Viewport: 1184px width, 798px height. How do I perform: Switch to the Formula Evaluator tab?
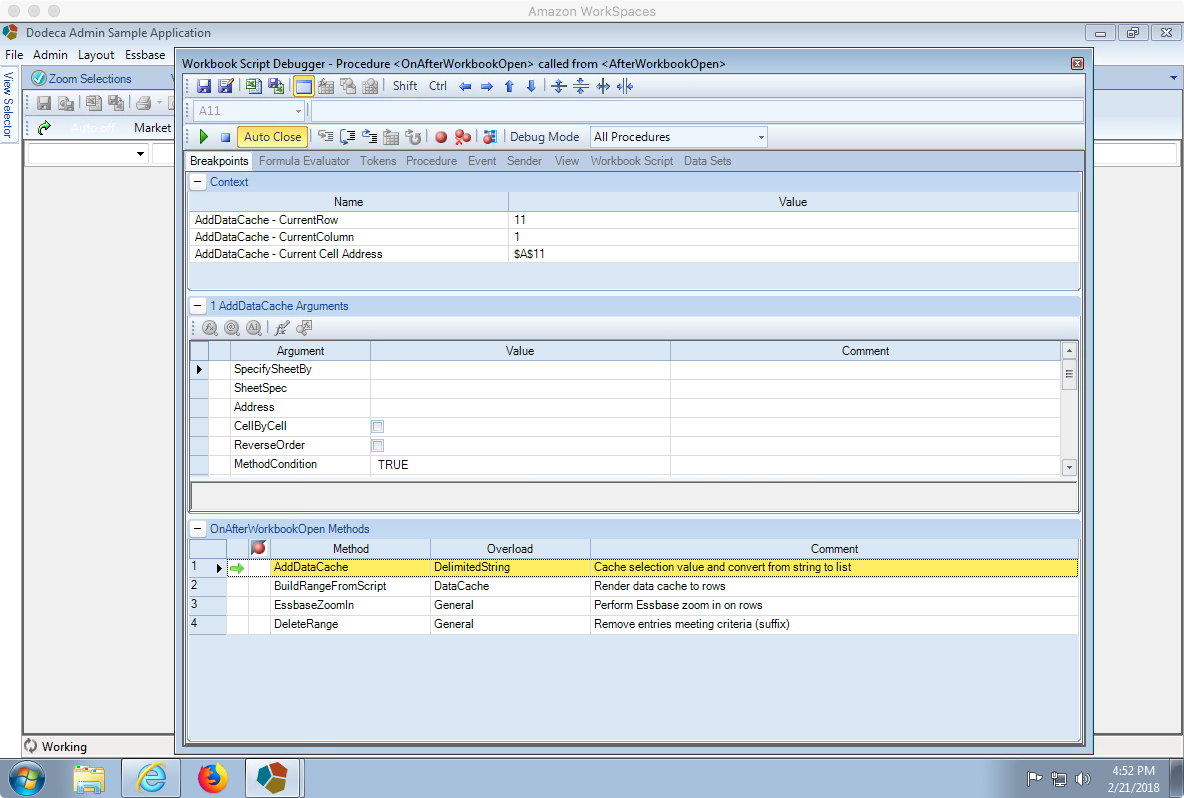(304, 161)
